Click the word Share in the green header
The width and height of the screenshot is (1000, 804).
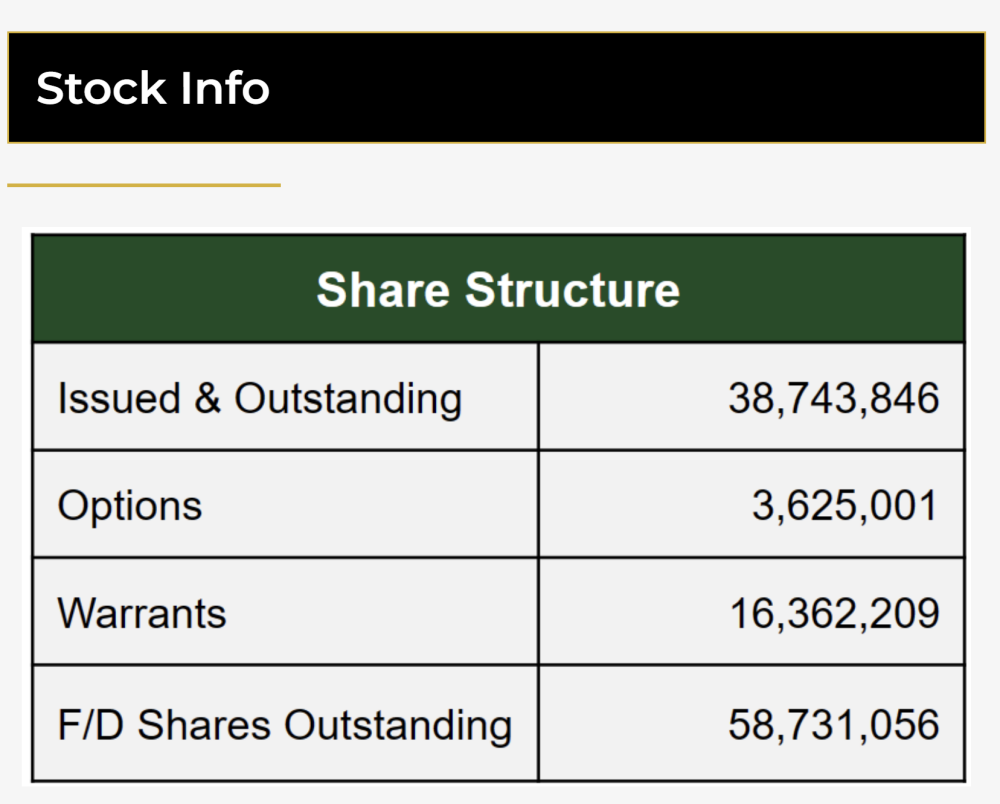(x=383, y=289)
